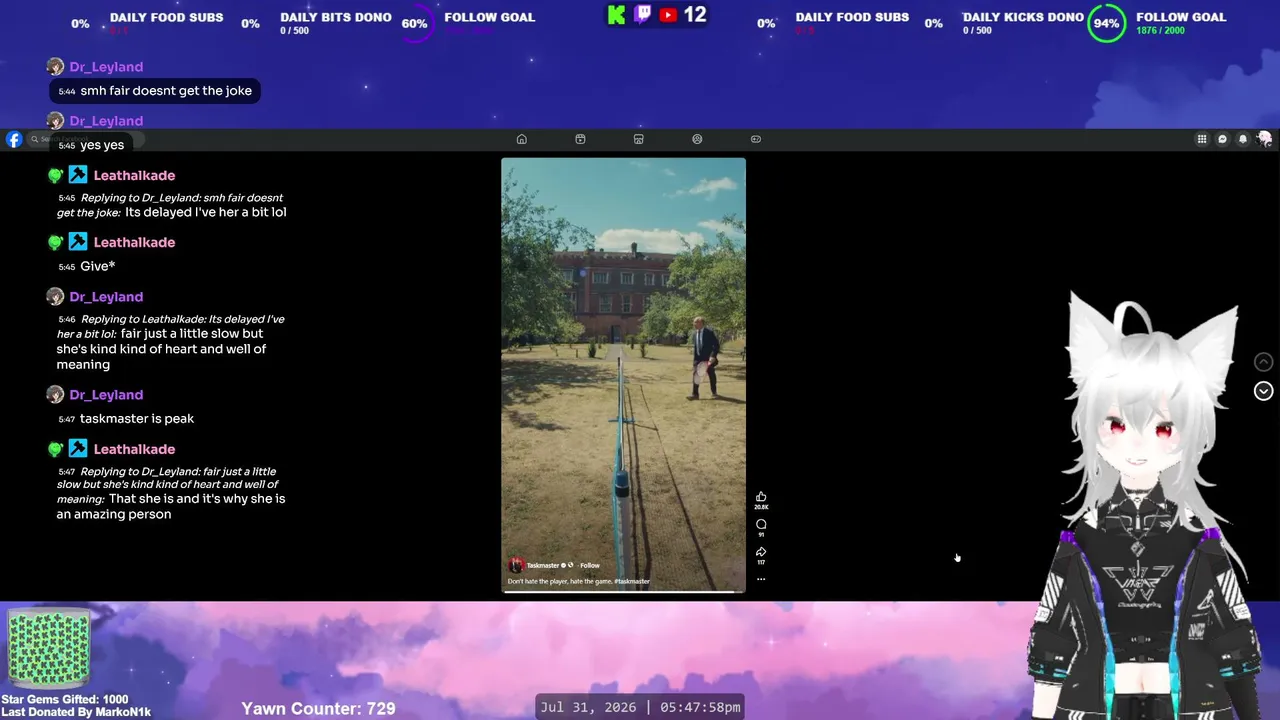Open the Facebook Marketplace tab icon
Image resolution: width=1280 pixels, height=720 pixels.
pyautogui.click(x=638, y=139)
